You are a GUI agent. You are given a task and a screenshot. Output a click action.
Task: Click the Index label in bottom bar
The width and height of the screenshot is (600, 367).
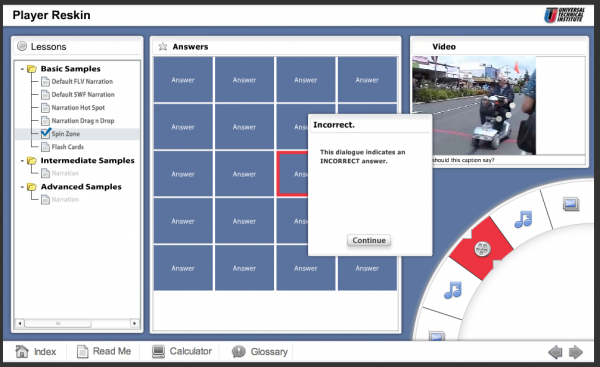45,352
